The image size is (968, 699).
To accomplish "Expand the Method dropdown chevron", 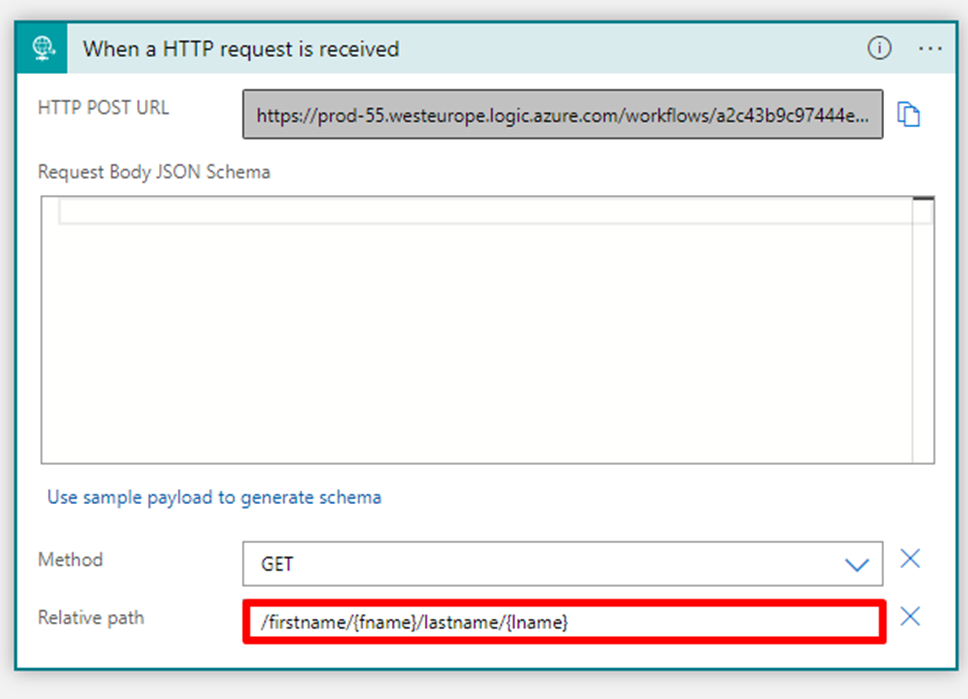I will click(857, 565).
